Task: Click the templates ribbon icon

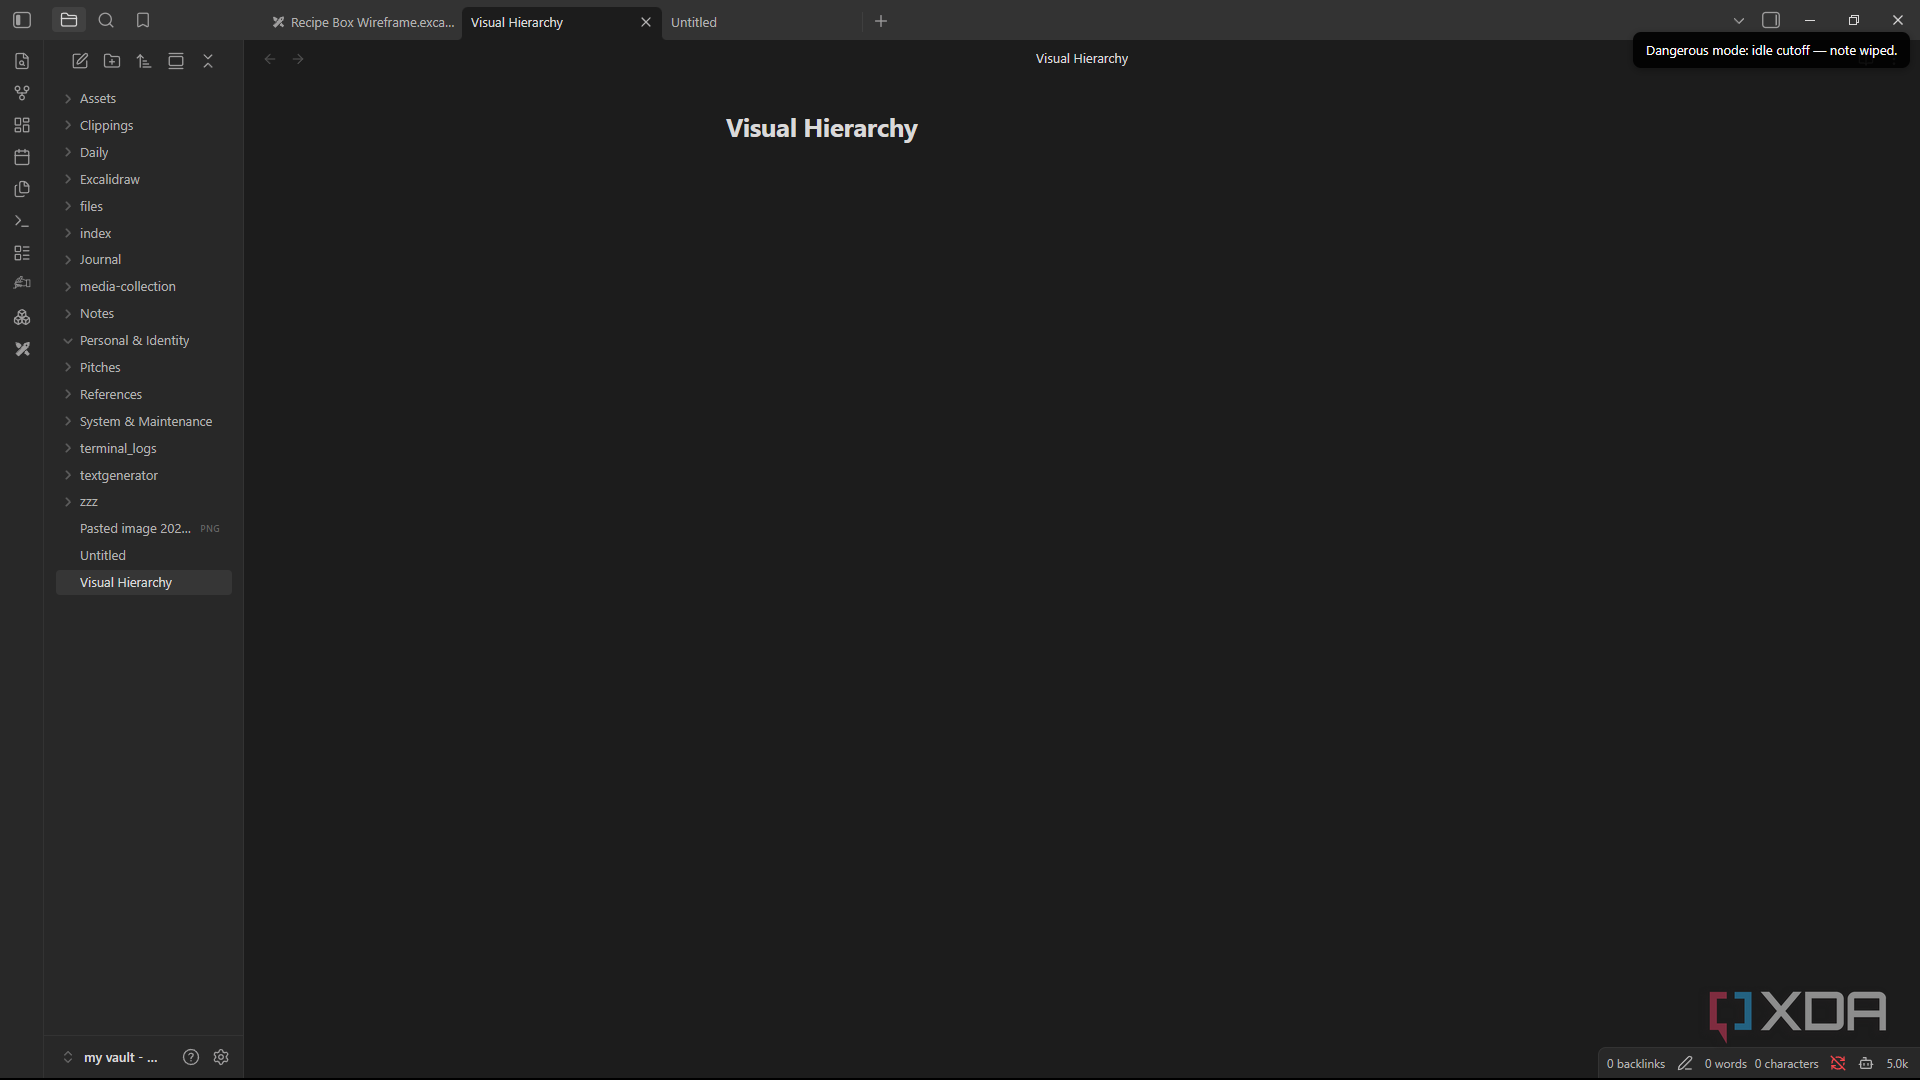Action: click(22, 189)
